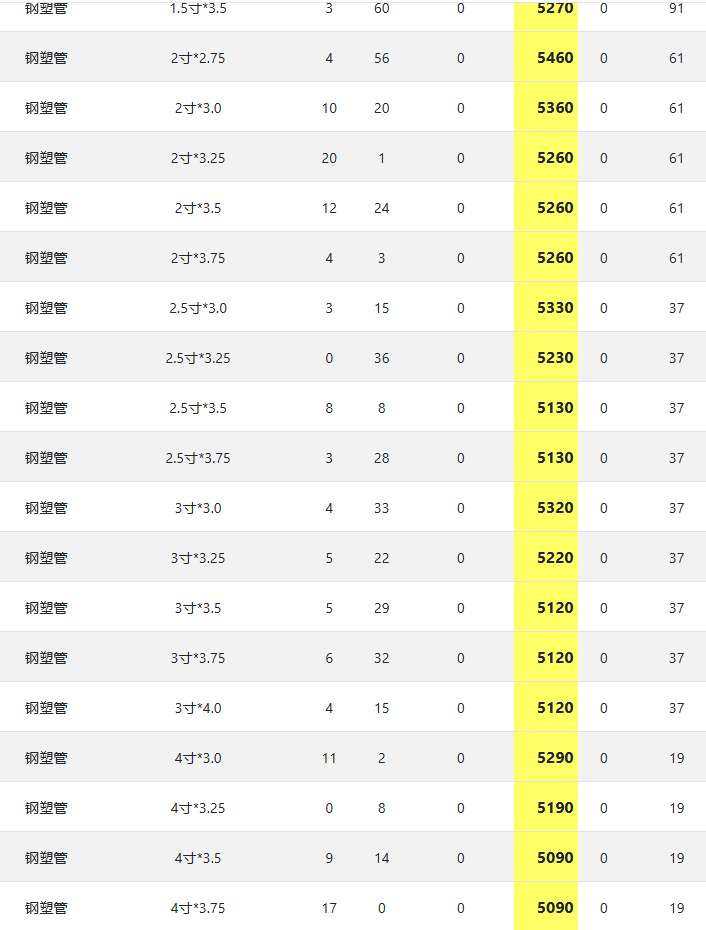Click the 3寸*3.0 specification cell
Image resolution: width=706 pixels, height=930 pixels.
point(198,508)
